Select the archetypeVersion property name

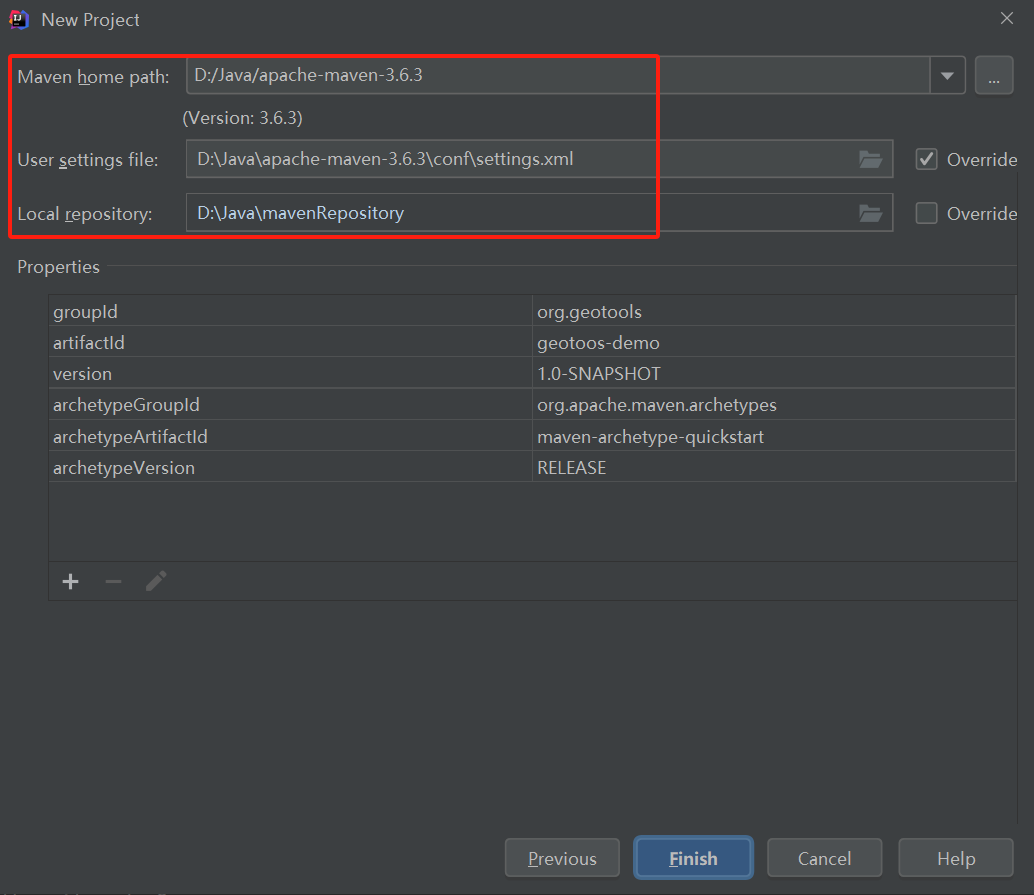pos(124,468)
